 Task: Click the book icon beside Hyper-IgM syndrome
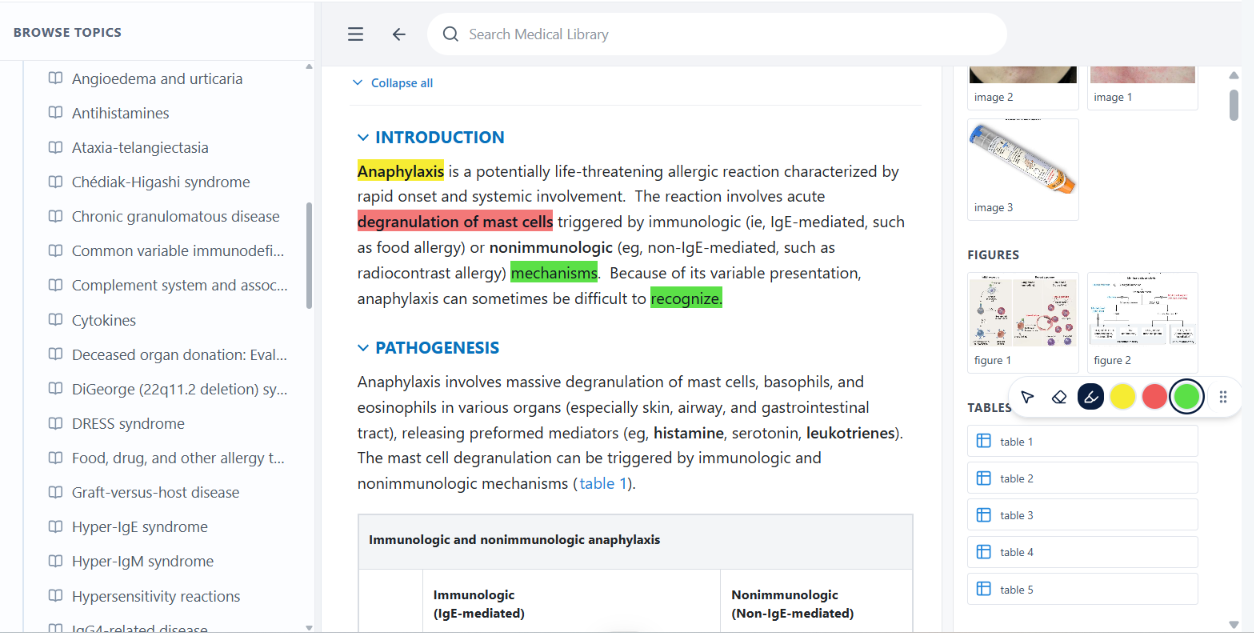click(56, 561)
